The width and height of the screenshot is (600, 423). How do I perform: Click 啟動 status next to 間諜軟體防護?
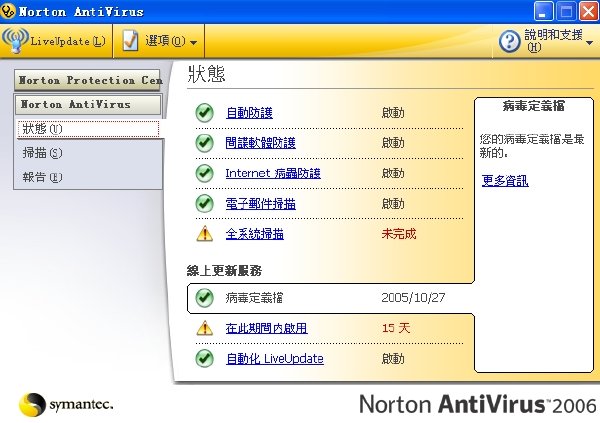tap(393, 143)
